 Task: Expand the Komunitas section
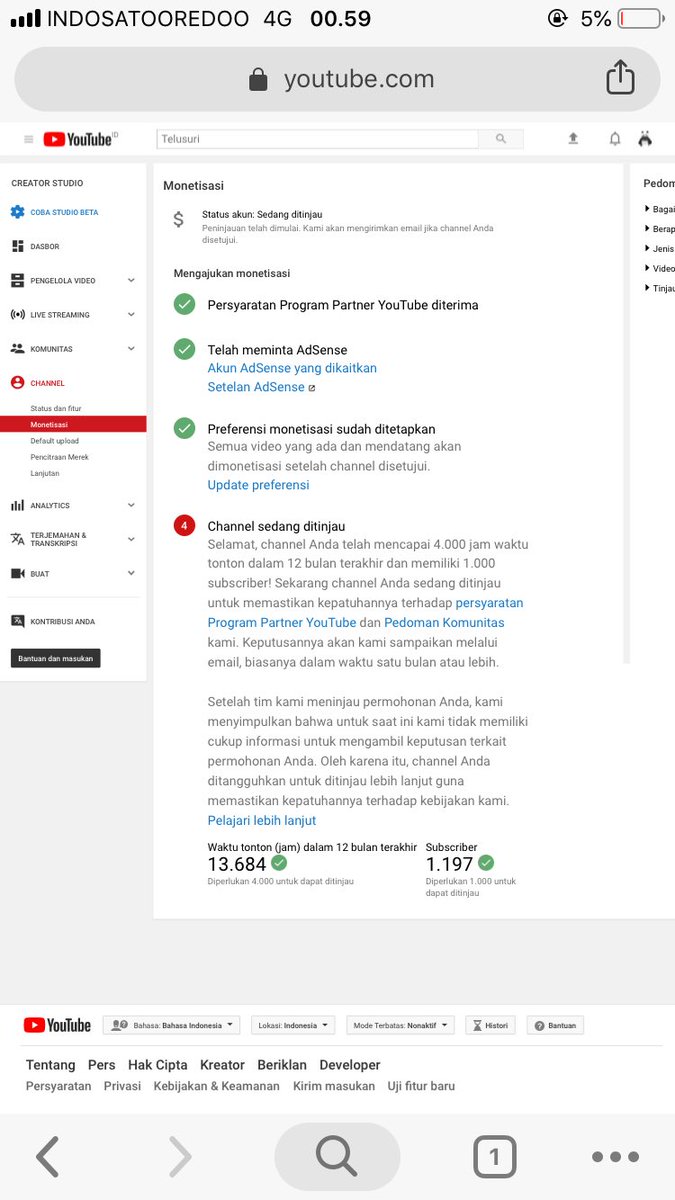pos(131,349)
